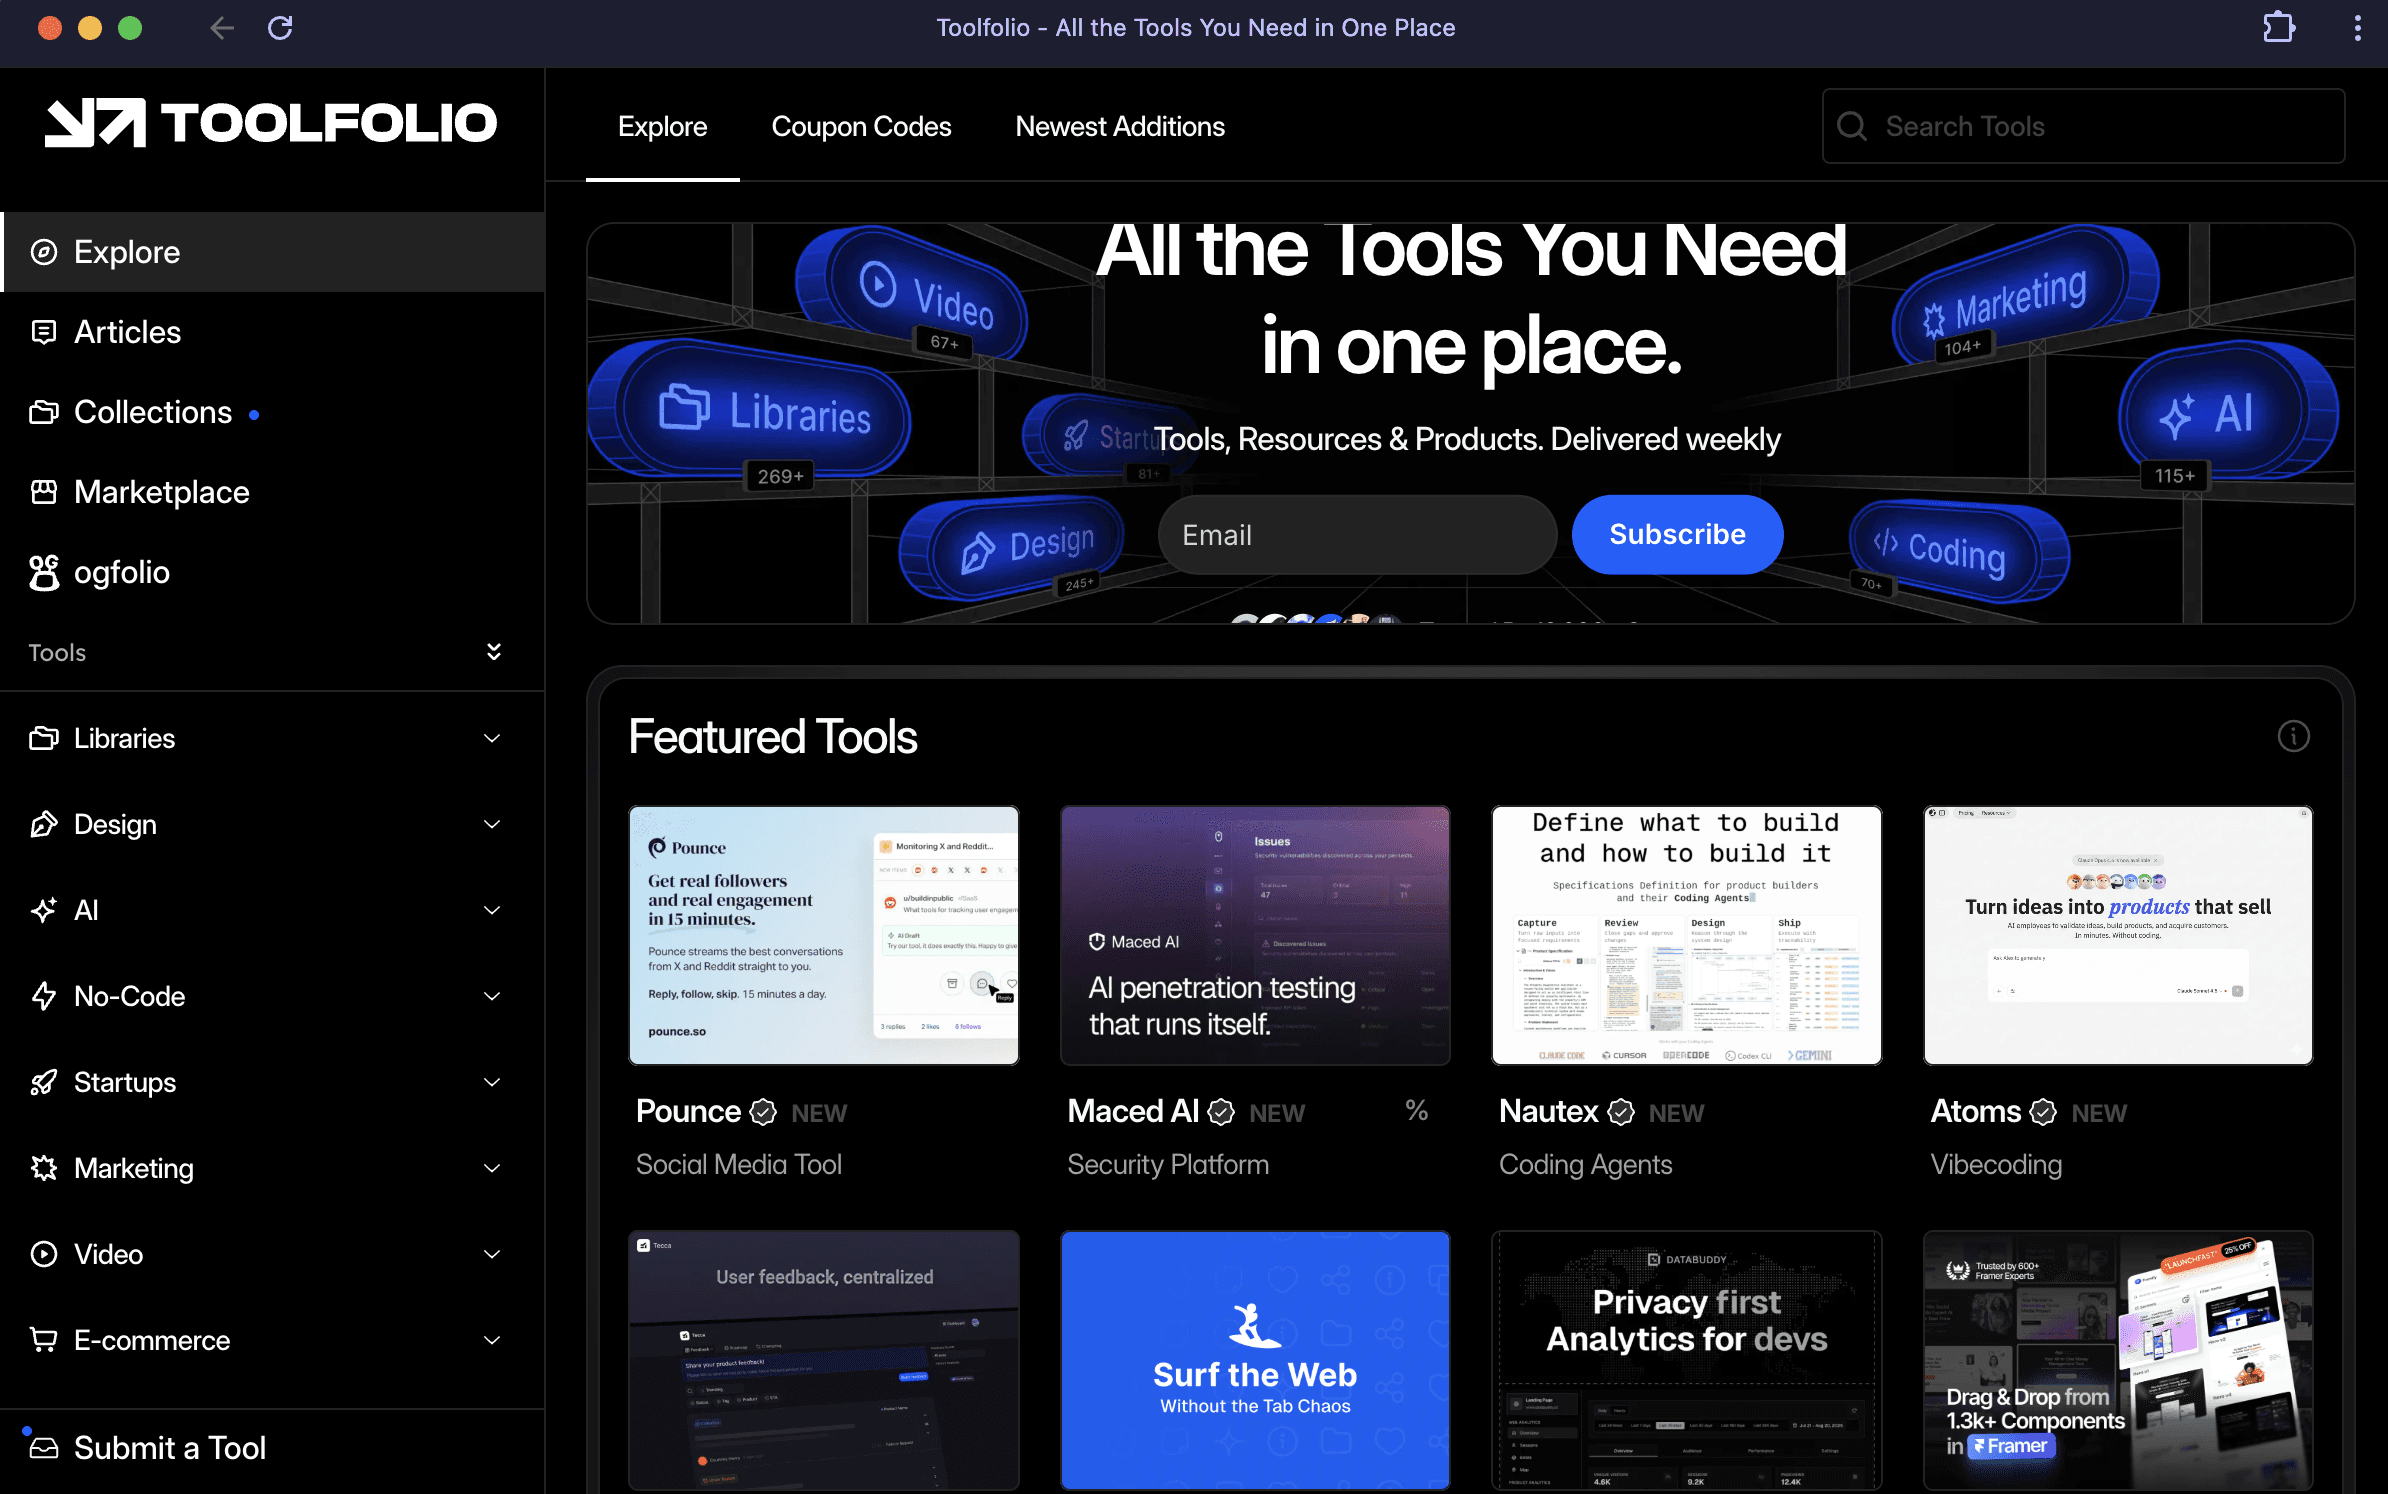Expand the Marketing category

[x=491, y=1168]
